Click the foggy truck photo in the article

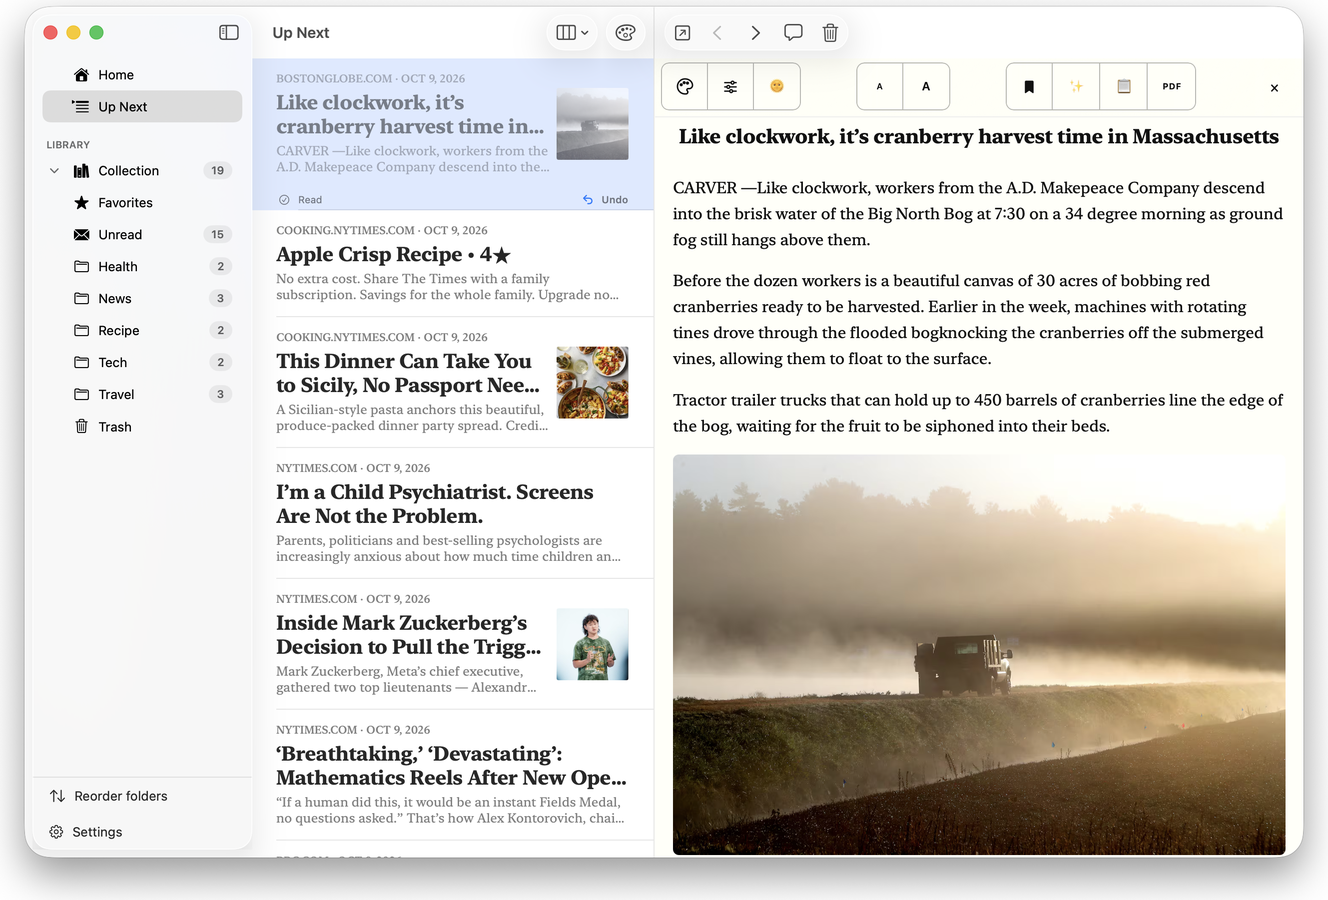coord(979,655)
